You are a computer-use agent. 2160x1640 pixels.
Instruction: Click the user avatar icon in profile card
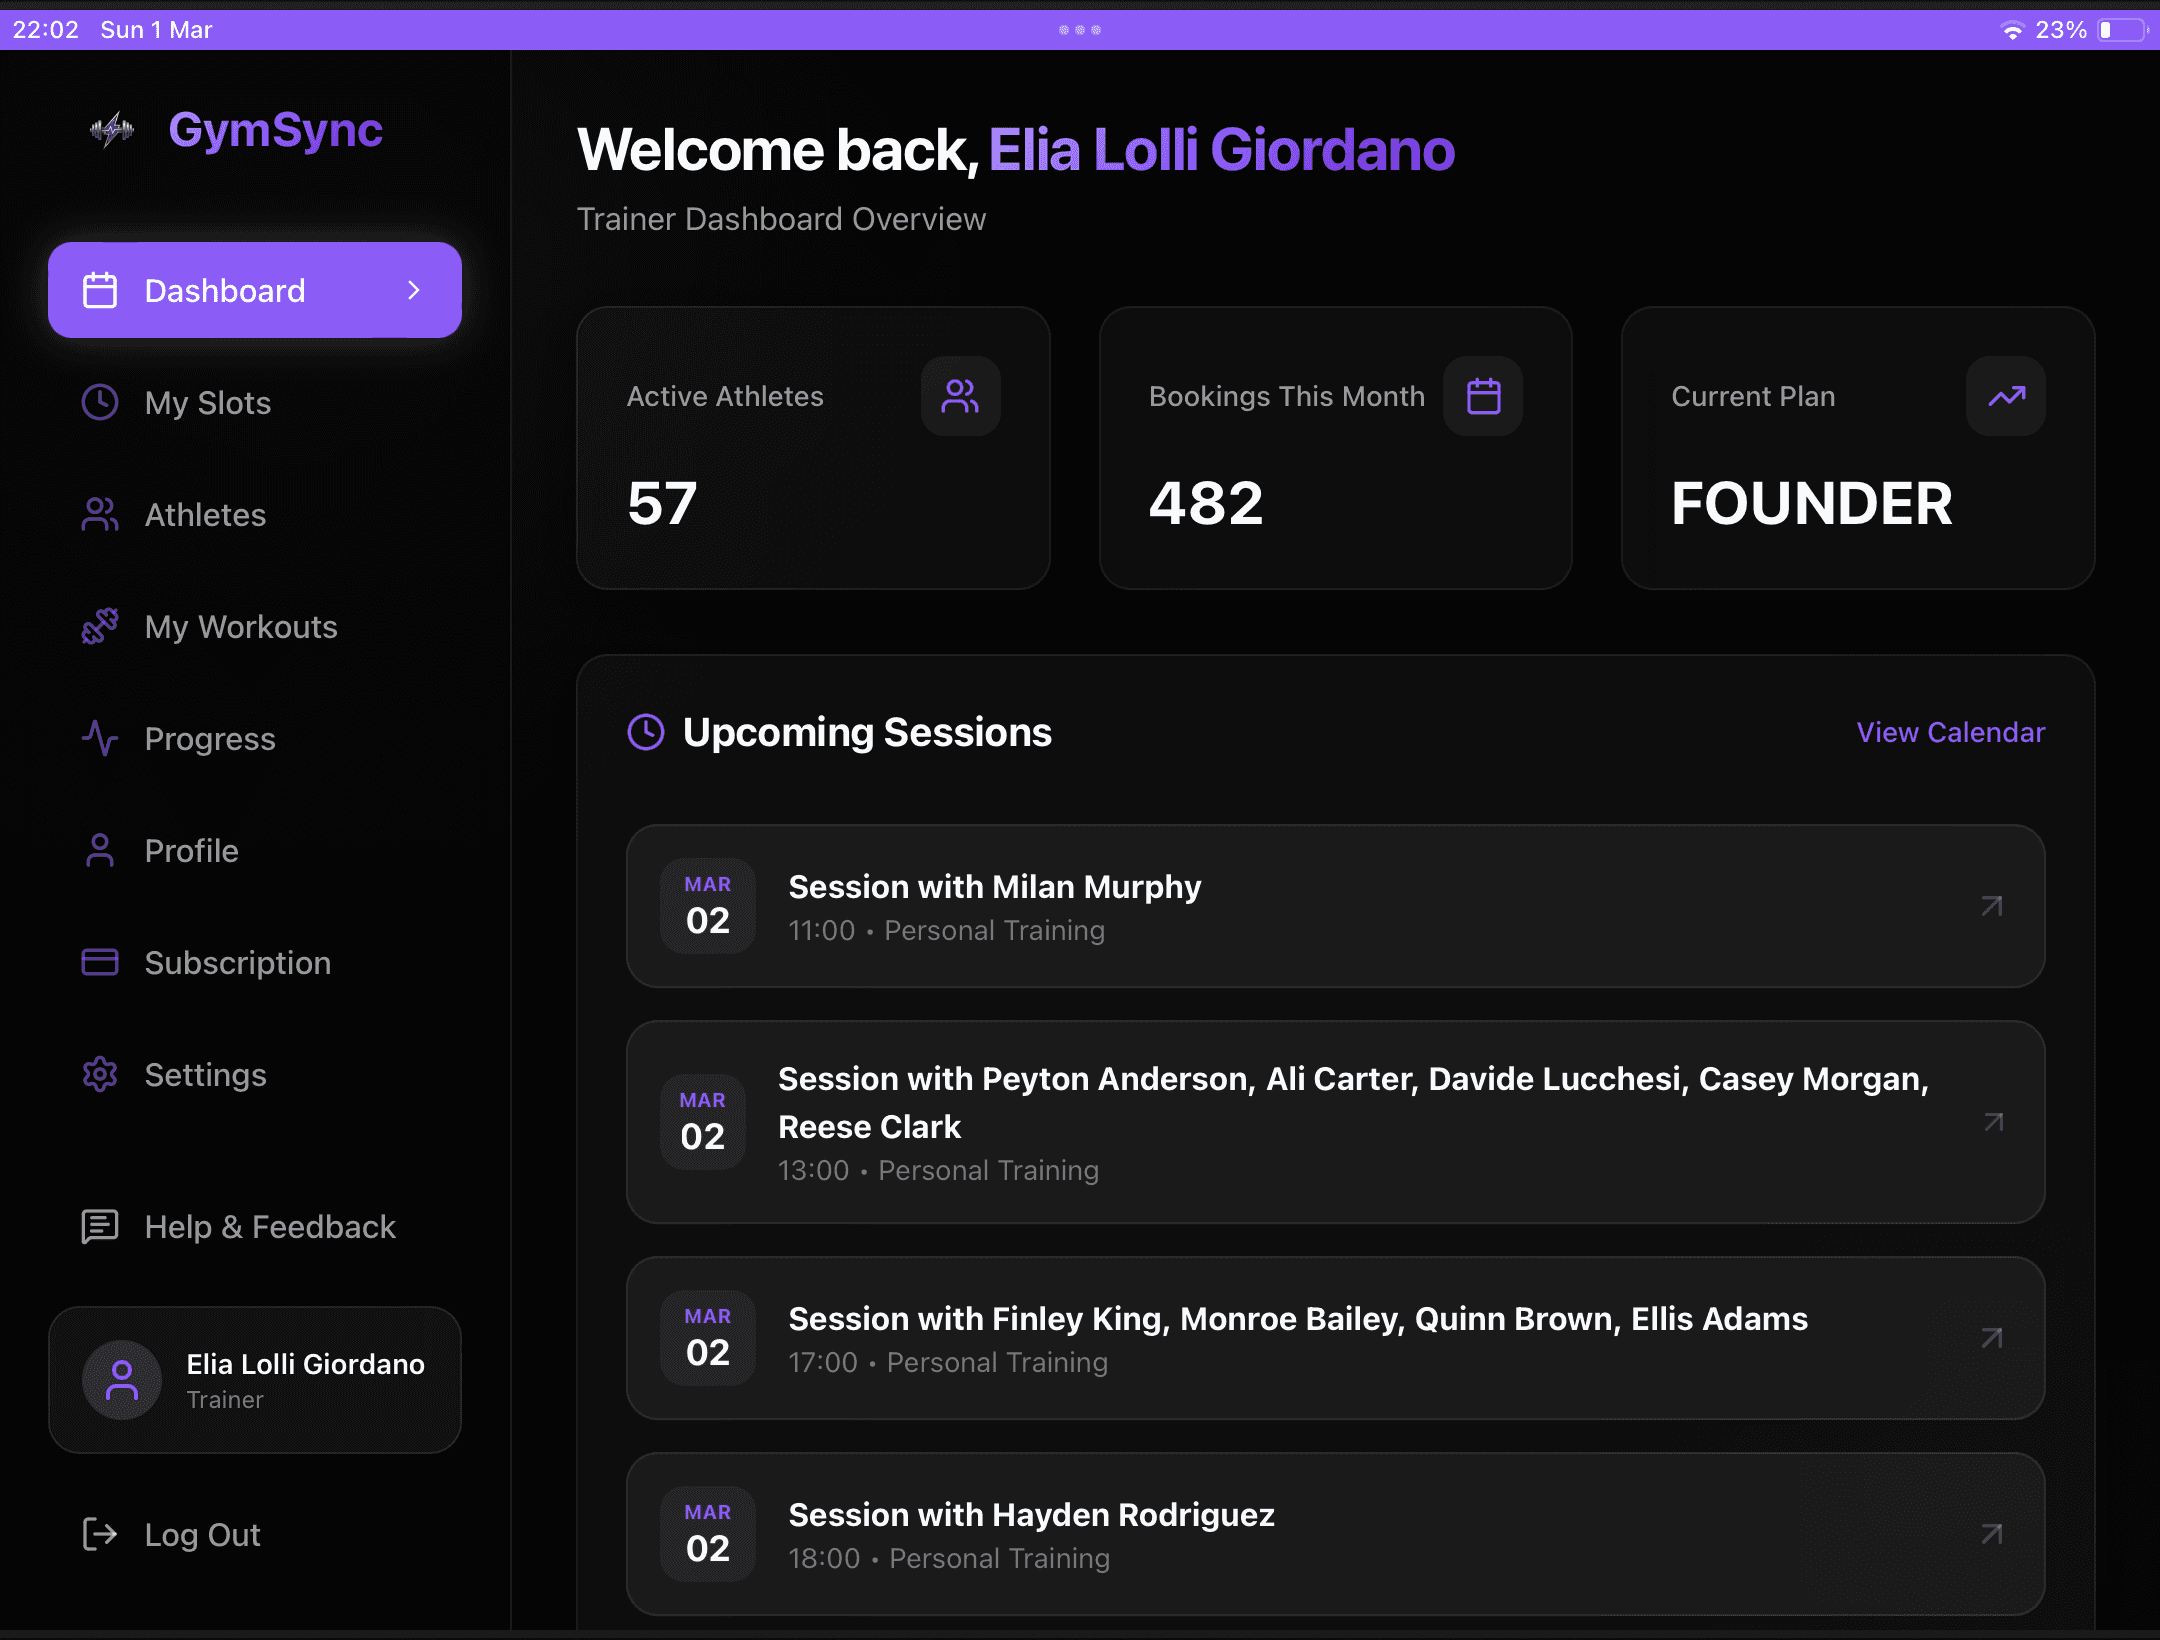(x=122, y=1380)
